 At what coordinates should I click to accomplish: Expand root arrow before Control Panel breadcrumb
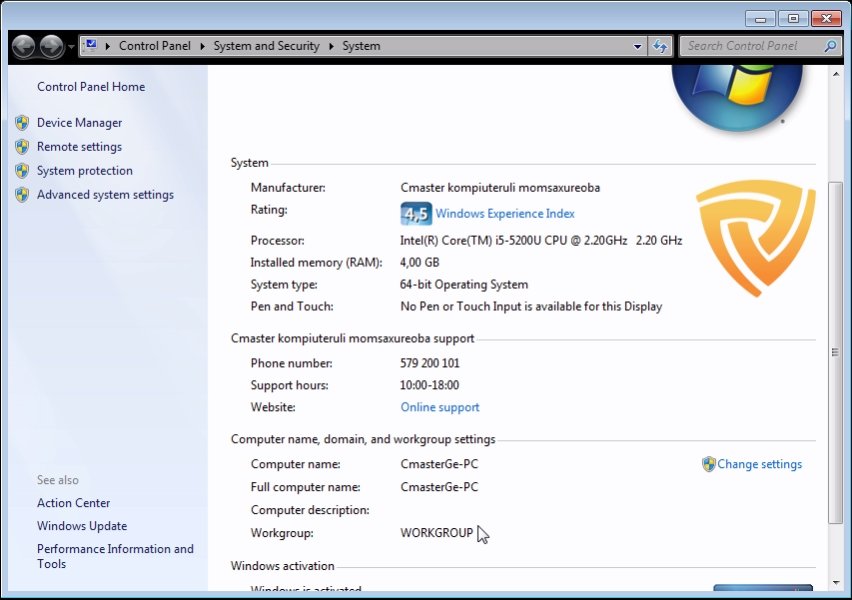click(108, 46)
